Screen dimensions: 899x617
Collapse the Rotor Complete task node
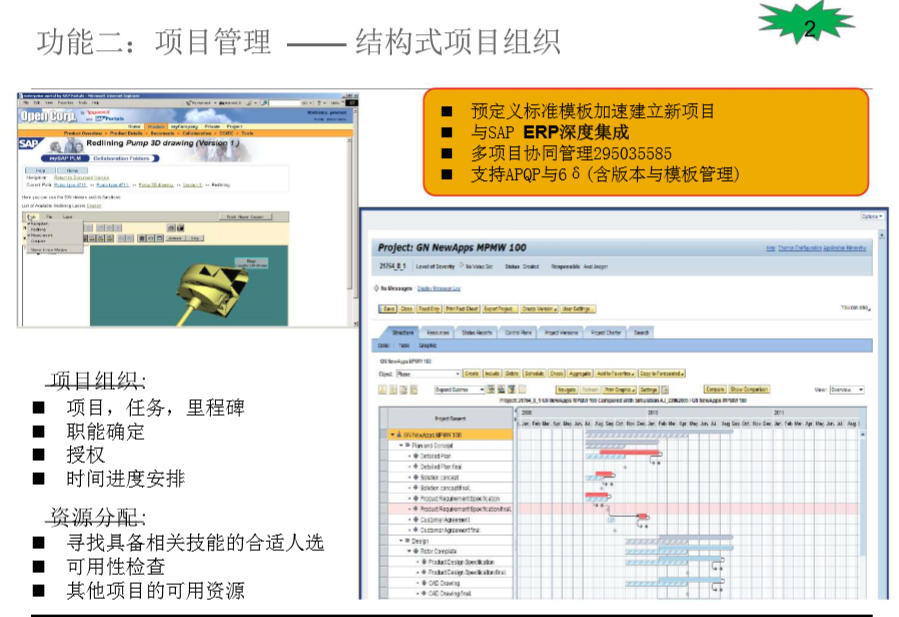point(409,551)
